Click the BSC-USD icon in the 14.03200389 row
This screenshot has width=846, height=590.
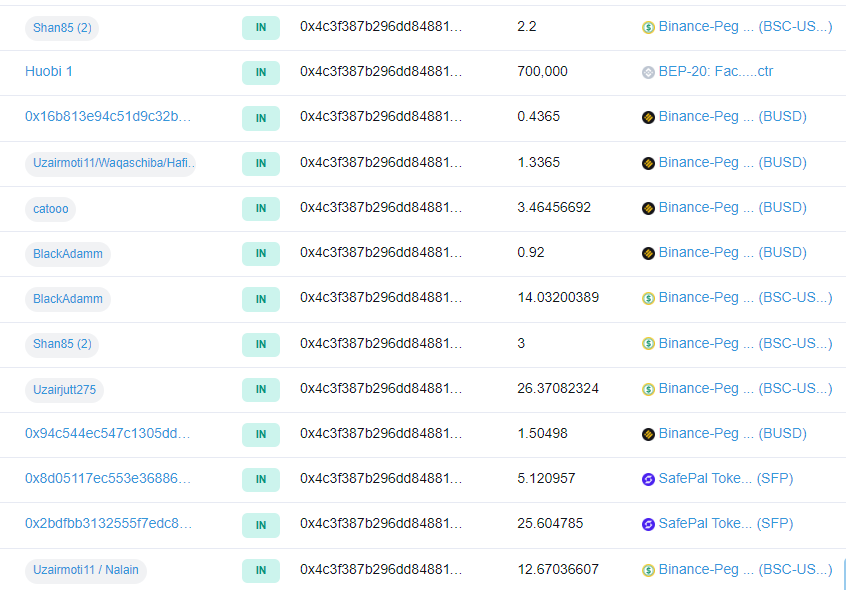[x=648, y=298]
